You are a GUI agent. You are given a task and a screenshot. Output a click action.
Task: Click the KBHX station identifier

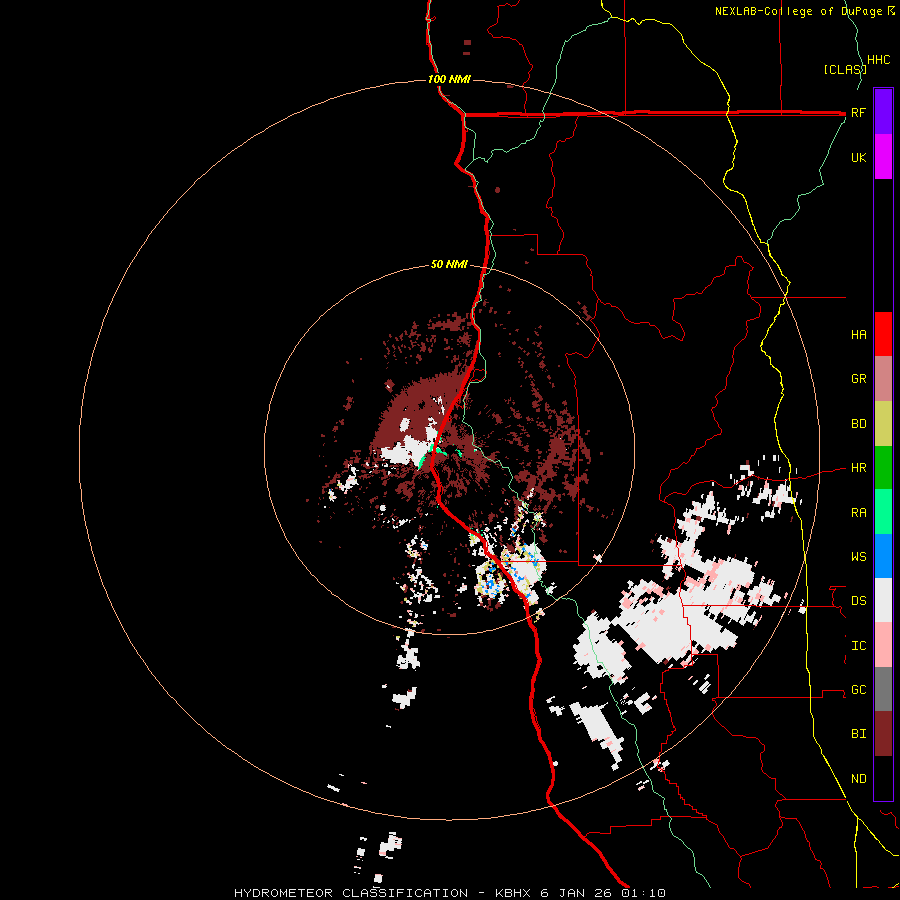pyautogui.click(x=513, y=893)
